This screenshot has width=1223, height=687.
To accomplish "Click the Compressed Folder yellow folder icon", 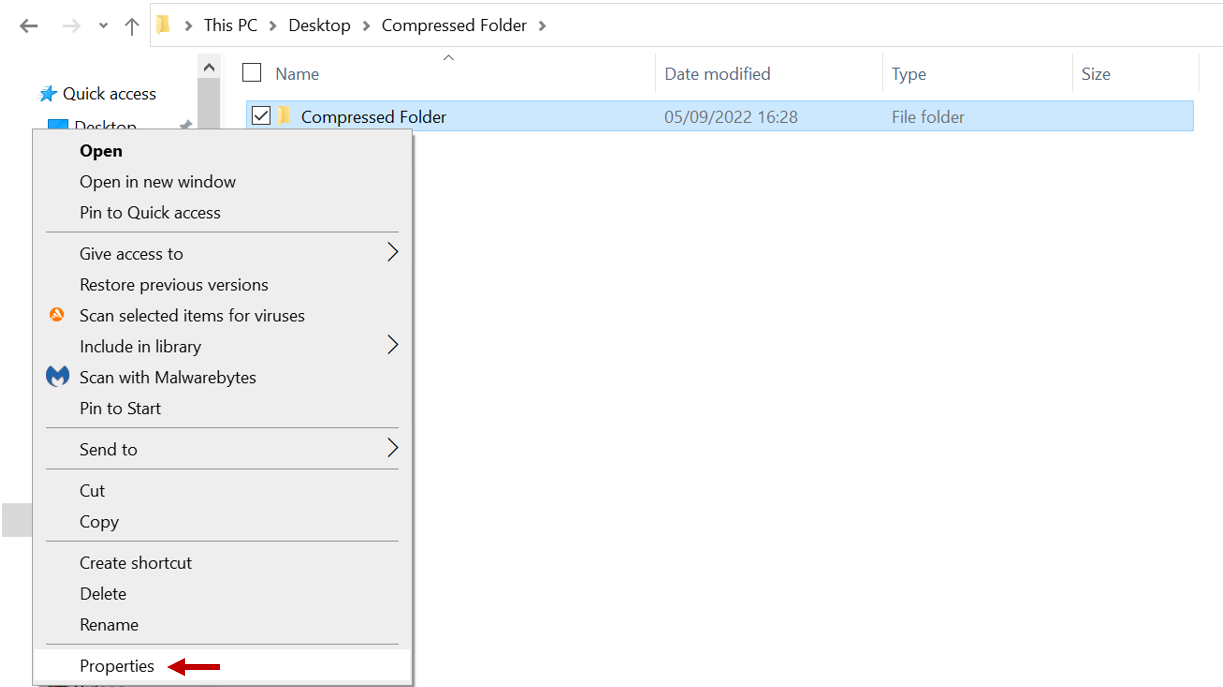I will (285, 116).
